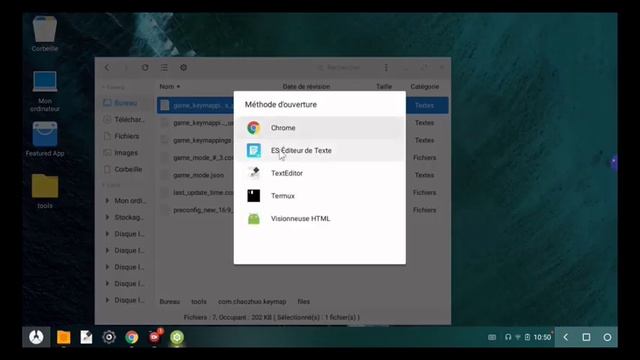Open Wi-Fi status in the system tray
The width and height of the screenshot is (640, 360).
(x=518, y=337)
